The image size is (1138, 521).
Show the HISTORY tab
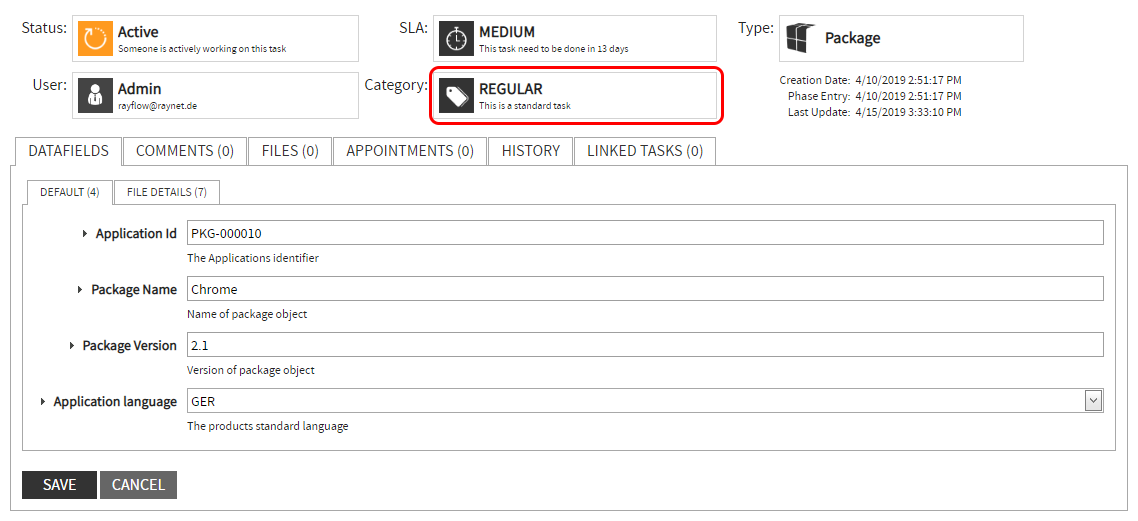click(x=531, y=151)
